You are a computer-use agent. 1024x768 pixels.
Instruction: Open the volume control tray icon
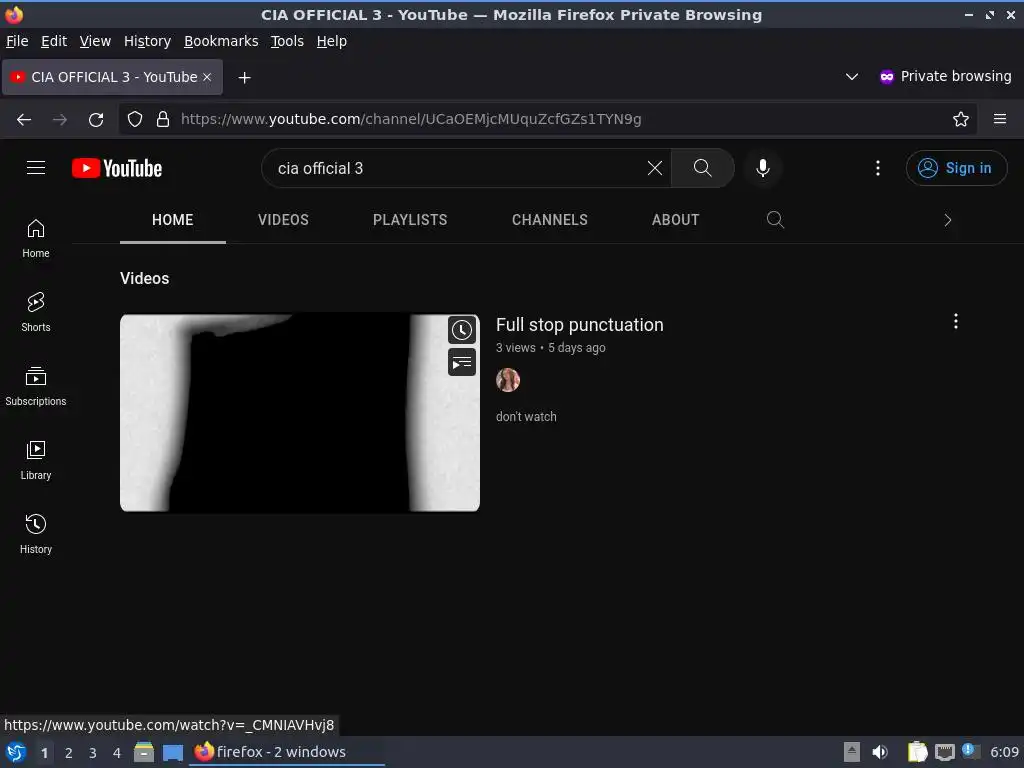point(880,752)
